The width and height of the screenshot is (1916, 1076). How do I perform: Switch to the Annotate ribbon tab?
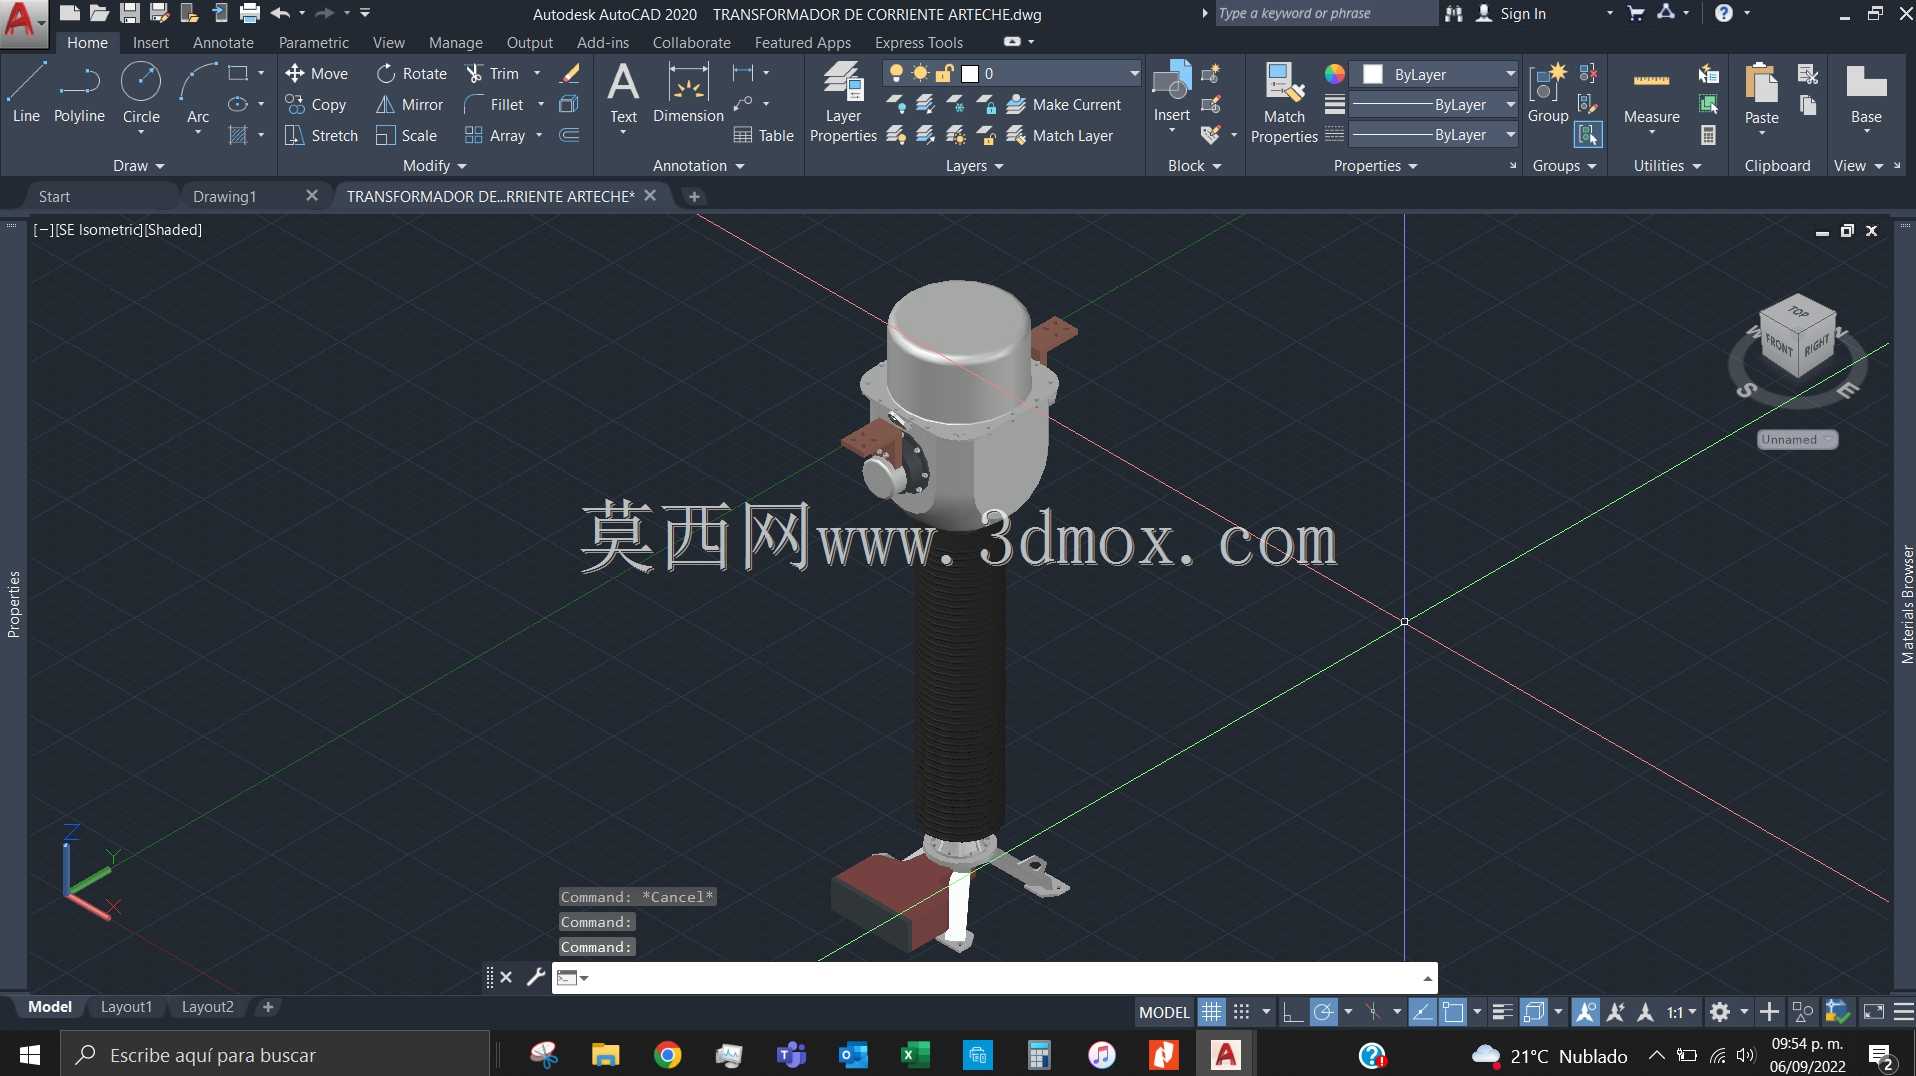223,43
